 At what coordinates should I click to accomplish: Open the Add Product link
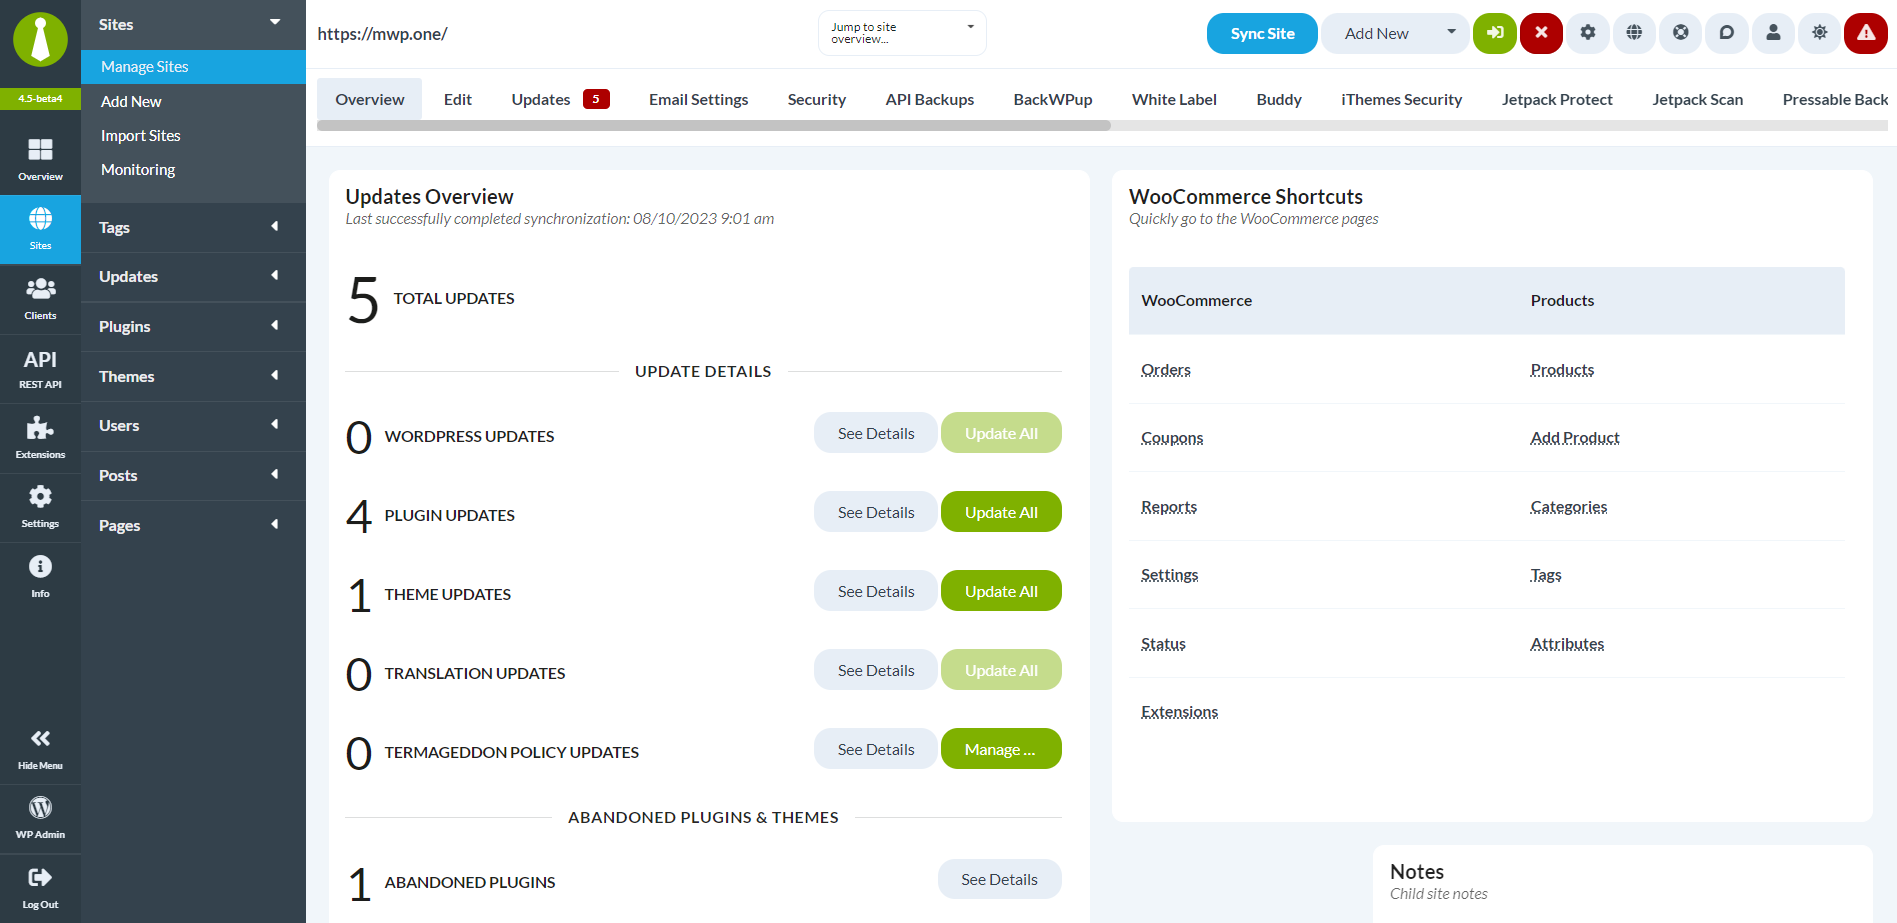pyautogui.click(x=1575, y=438)
